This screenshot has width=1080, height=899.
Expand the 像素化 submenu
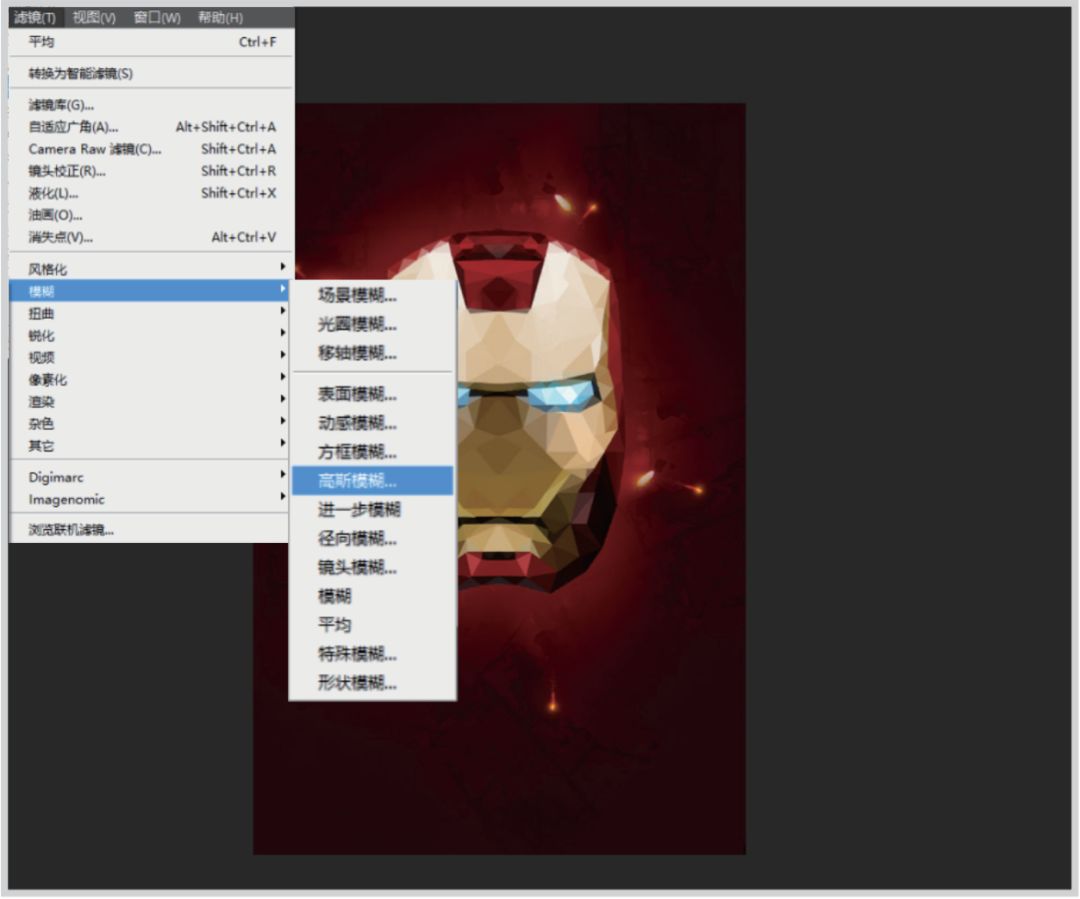tap(48, 380)
